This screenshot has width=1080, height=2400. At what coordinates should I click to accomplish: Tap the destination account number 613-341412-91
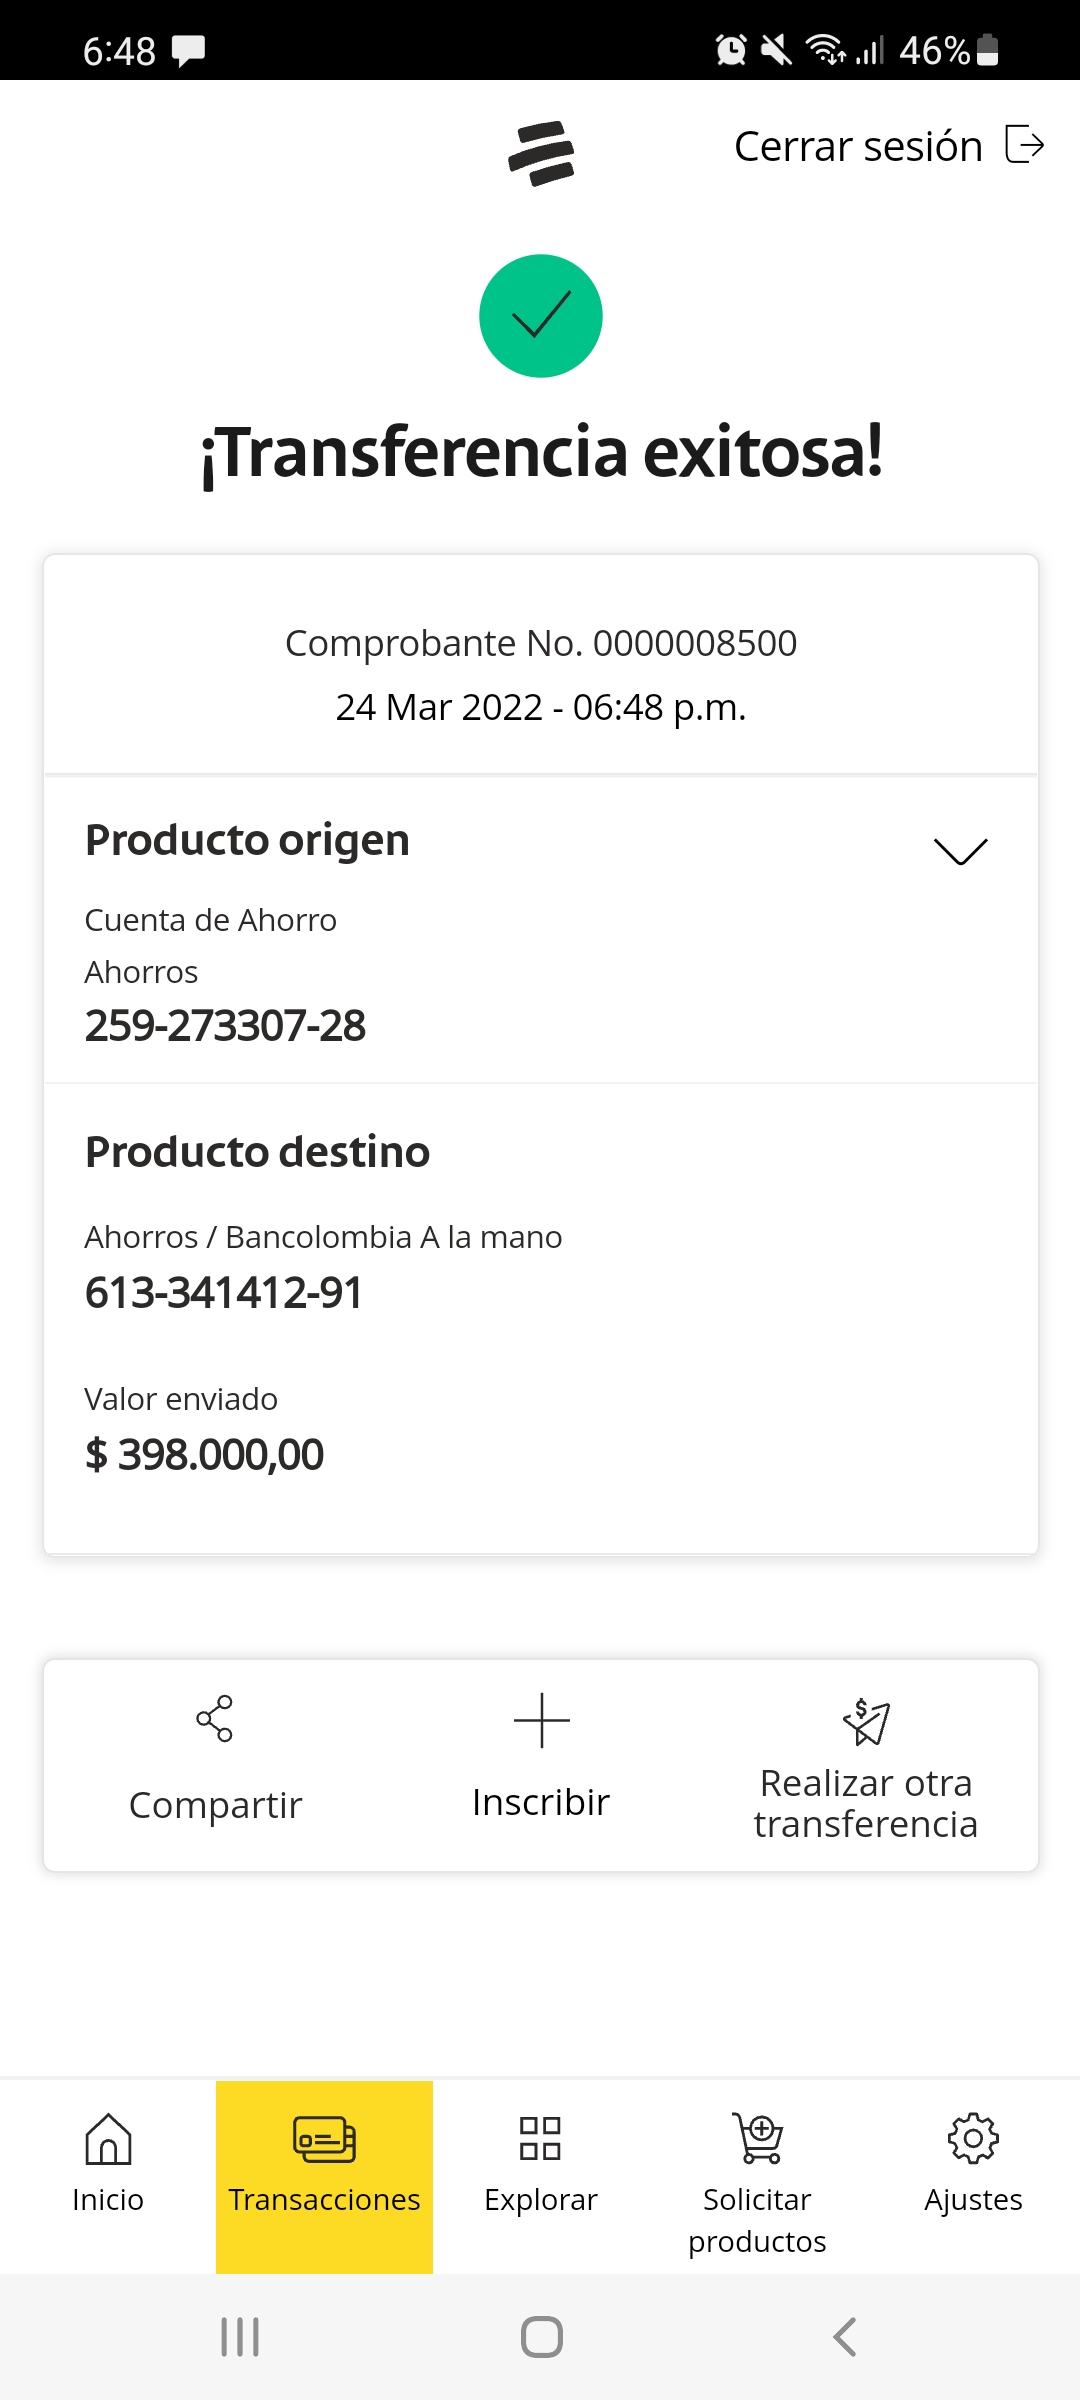224,1292
